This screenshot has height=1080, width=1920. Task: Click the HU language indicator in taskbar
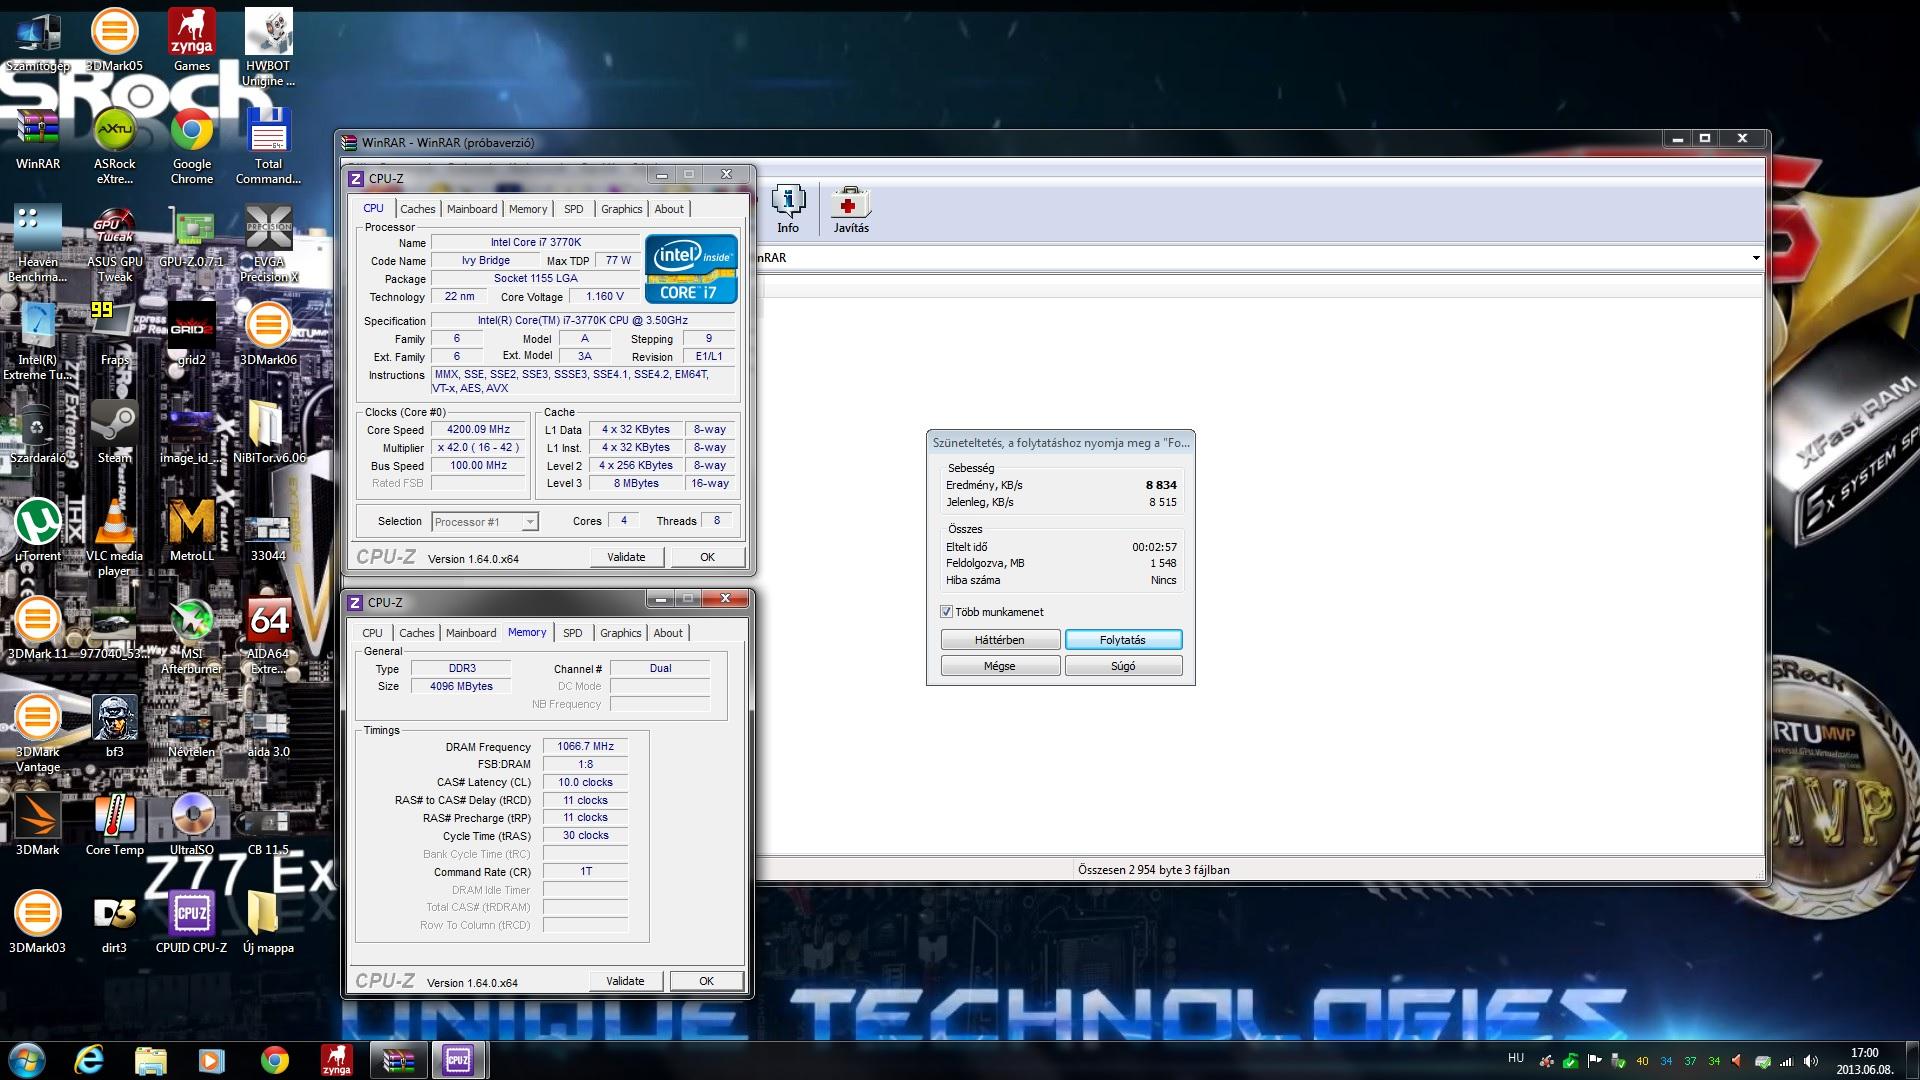pos(1515,1058)
